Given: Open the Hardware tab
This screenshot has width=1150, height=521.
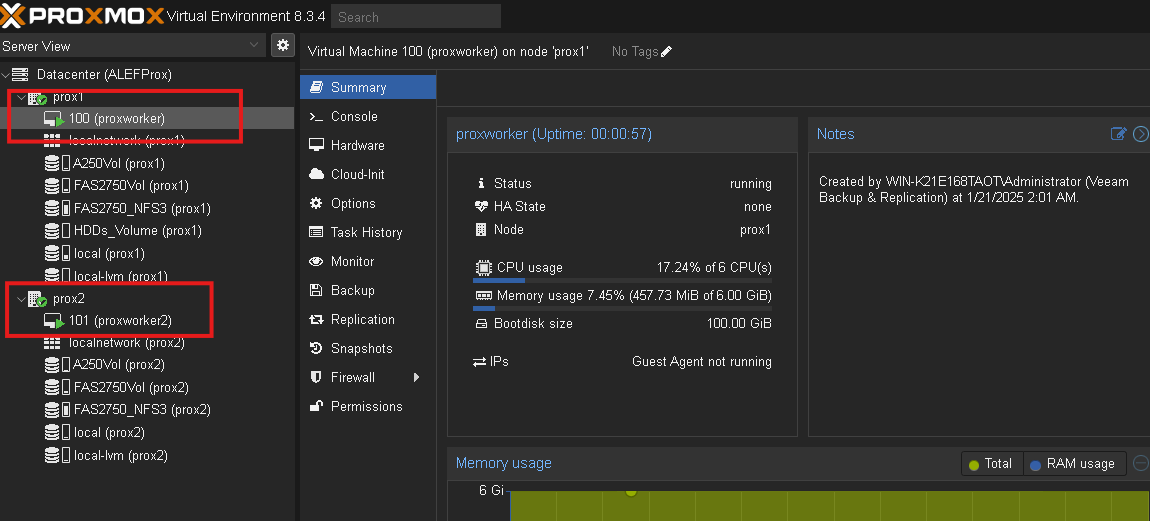Looking at the screenshot, I should coord(368,145).
